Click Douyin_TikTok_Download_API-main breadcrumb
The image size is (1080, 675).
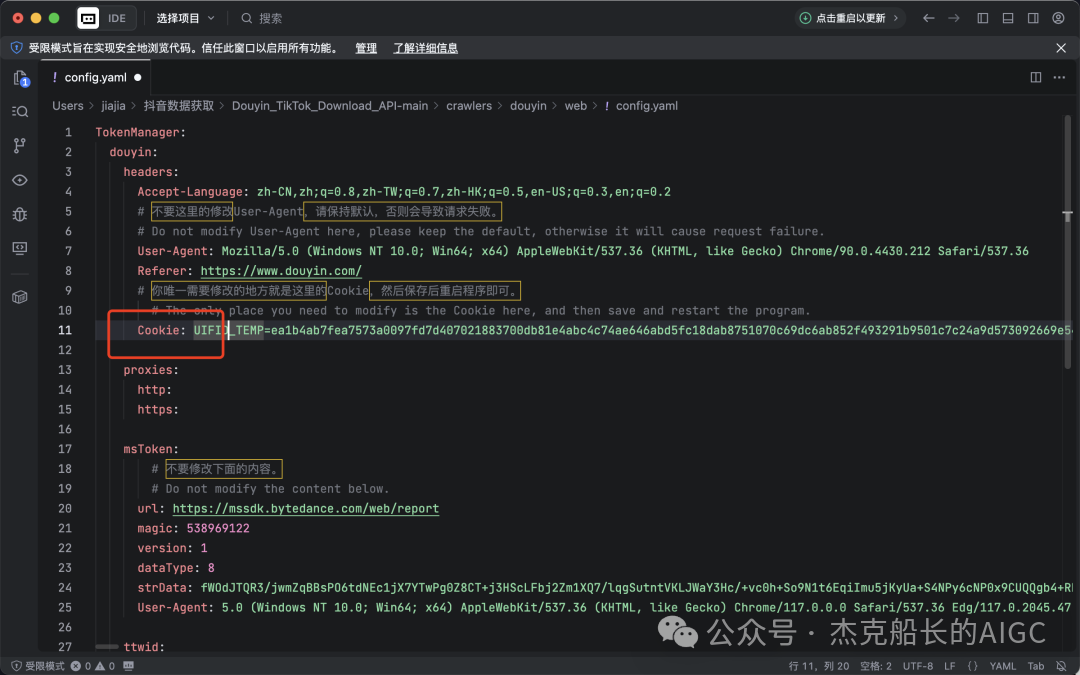click(x=330, y=105)
